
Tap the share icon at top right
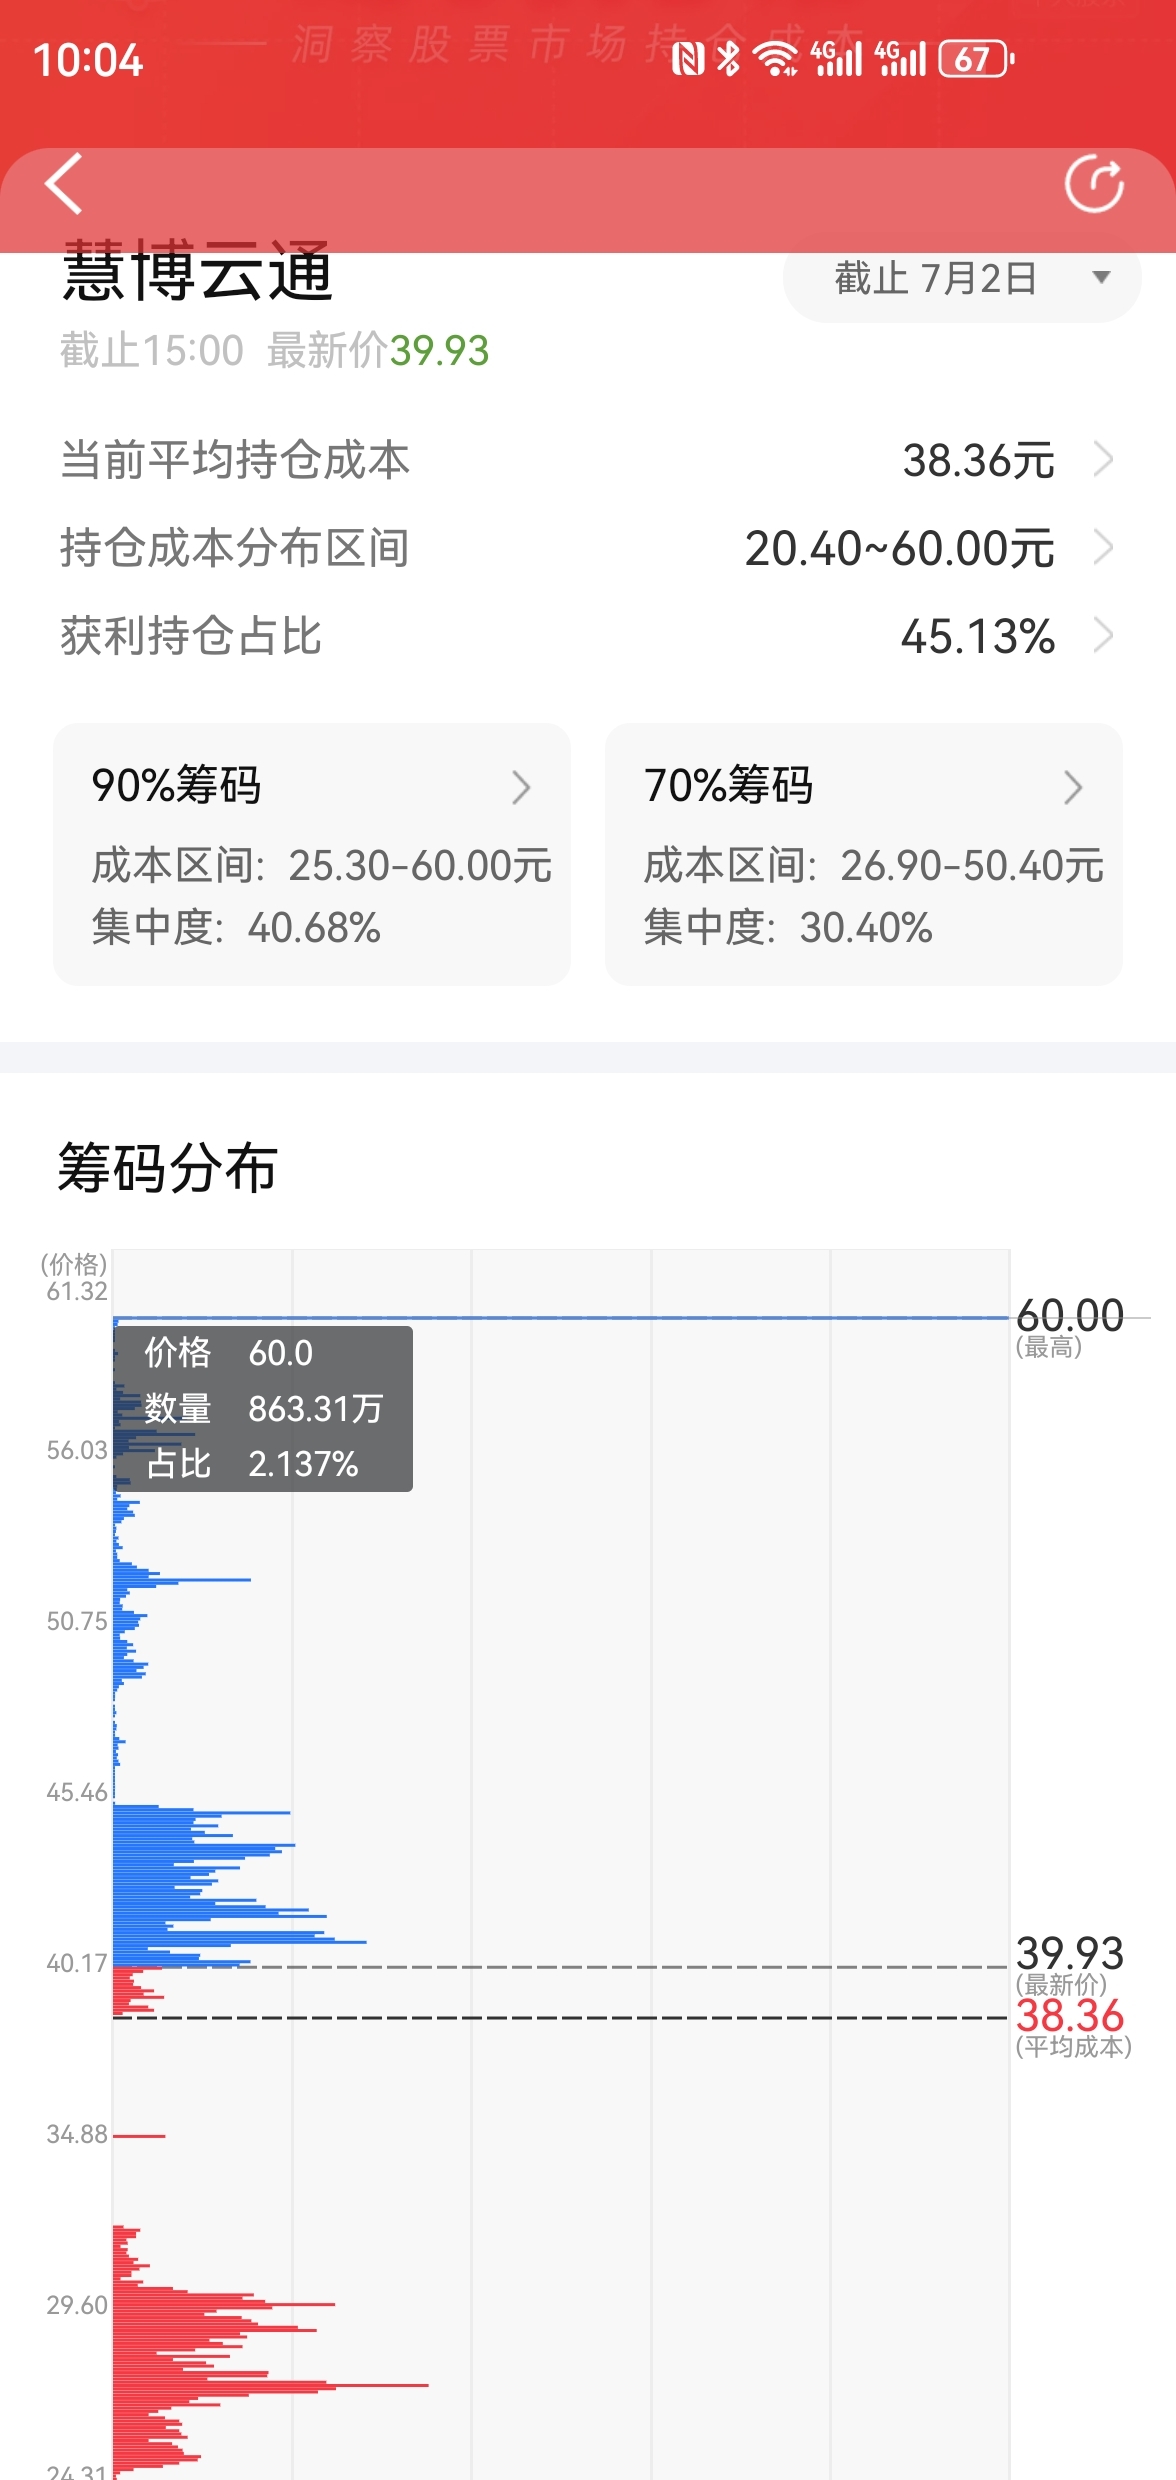[x=1094, y=184]
